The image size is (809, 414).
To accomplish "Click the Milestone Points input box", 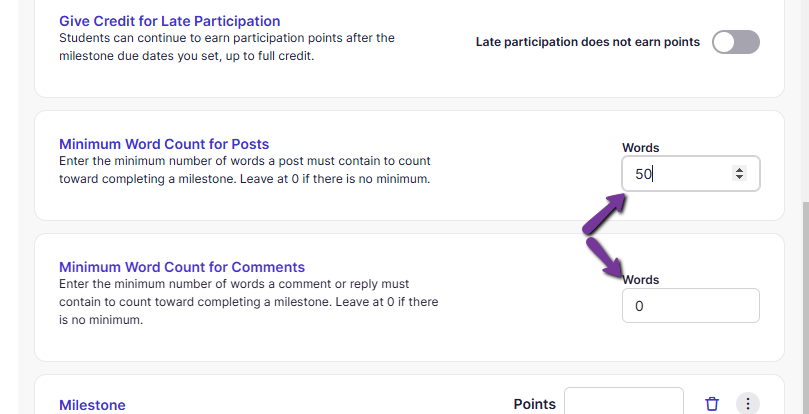I will click(623, 403).
